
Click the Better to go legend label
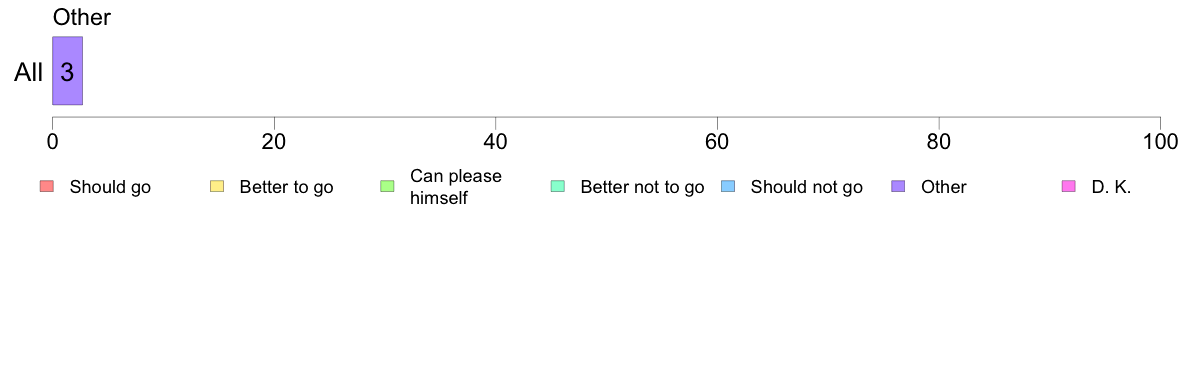tap(286, 187)
